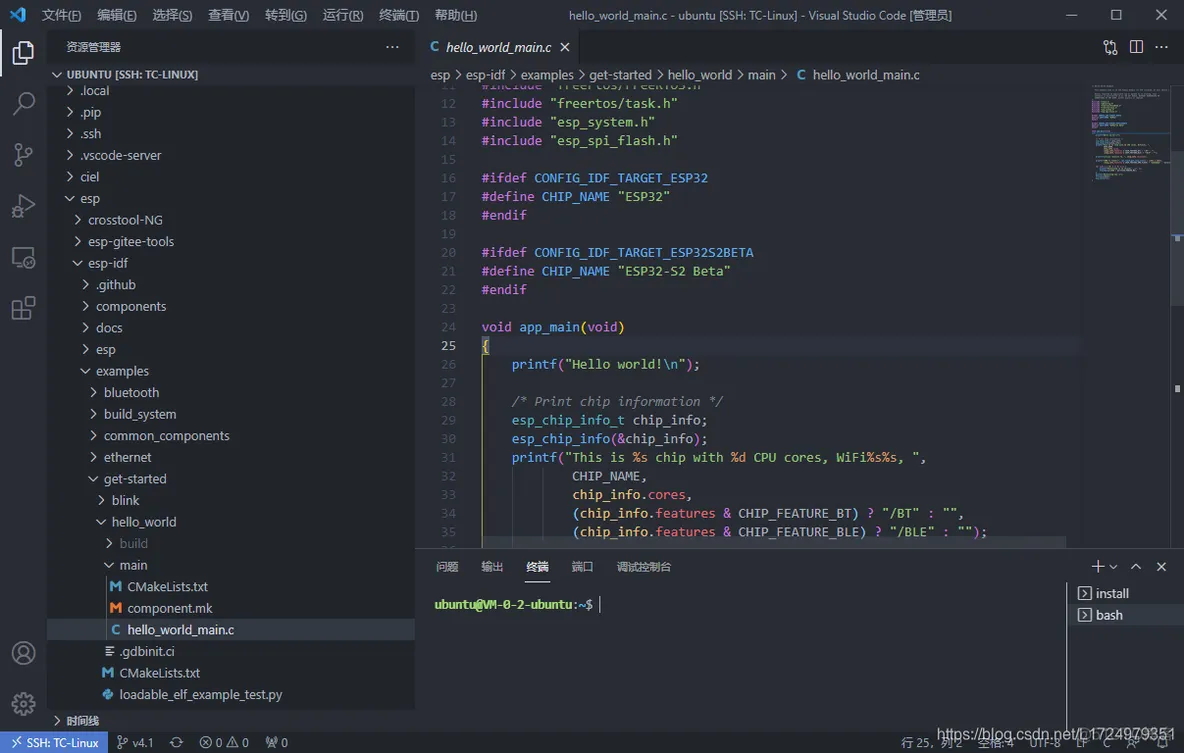Click the SSH: TC-Linux remote indicator

click(x=54, y=743)
